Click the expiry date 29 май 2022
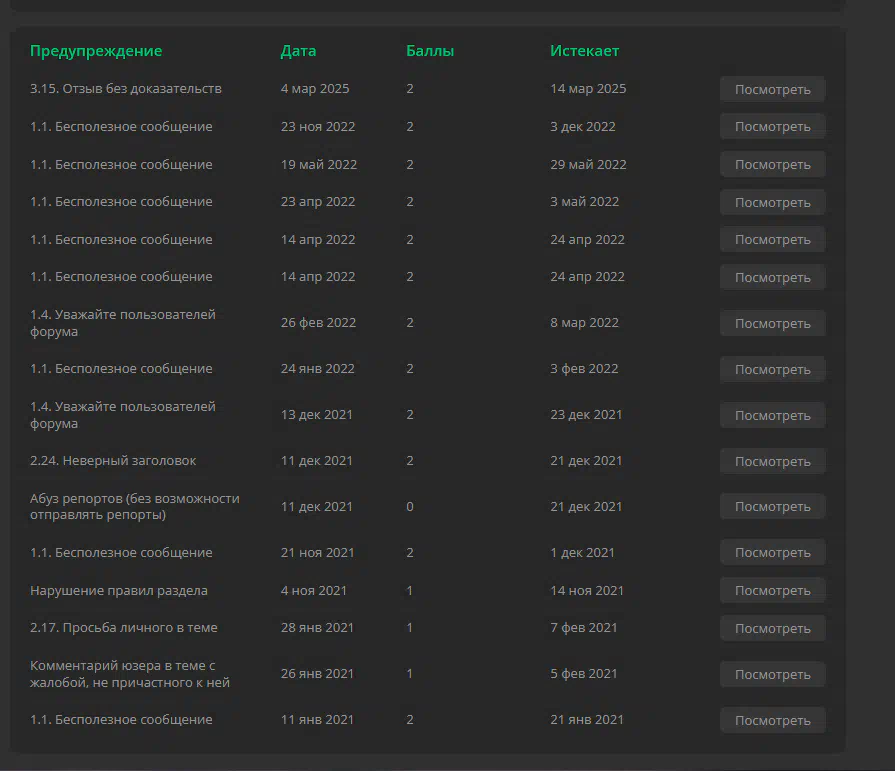Screen dimensions: 895x771 click(588, 164)
